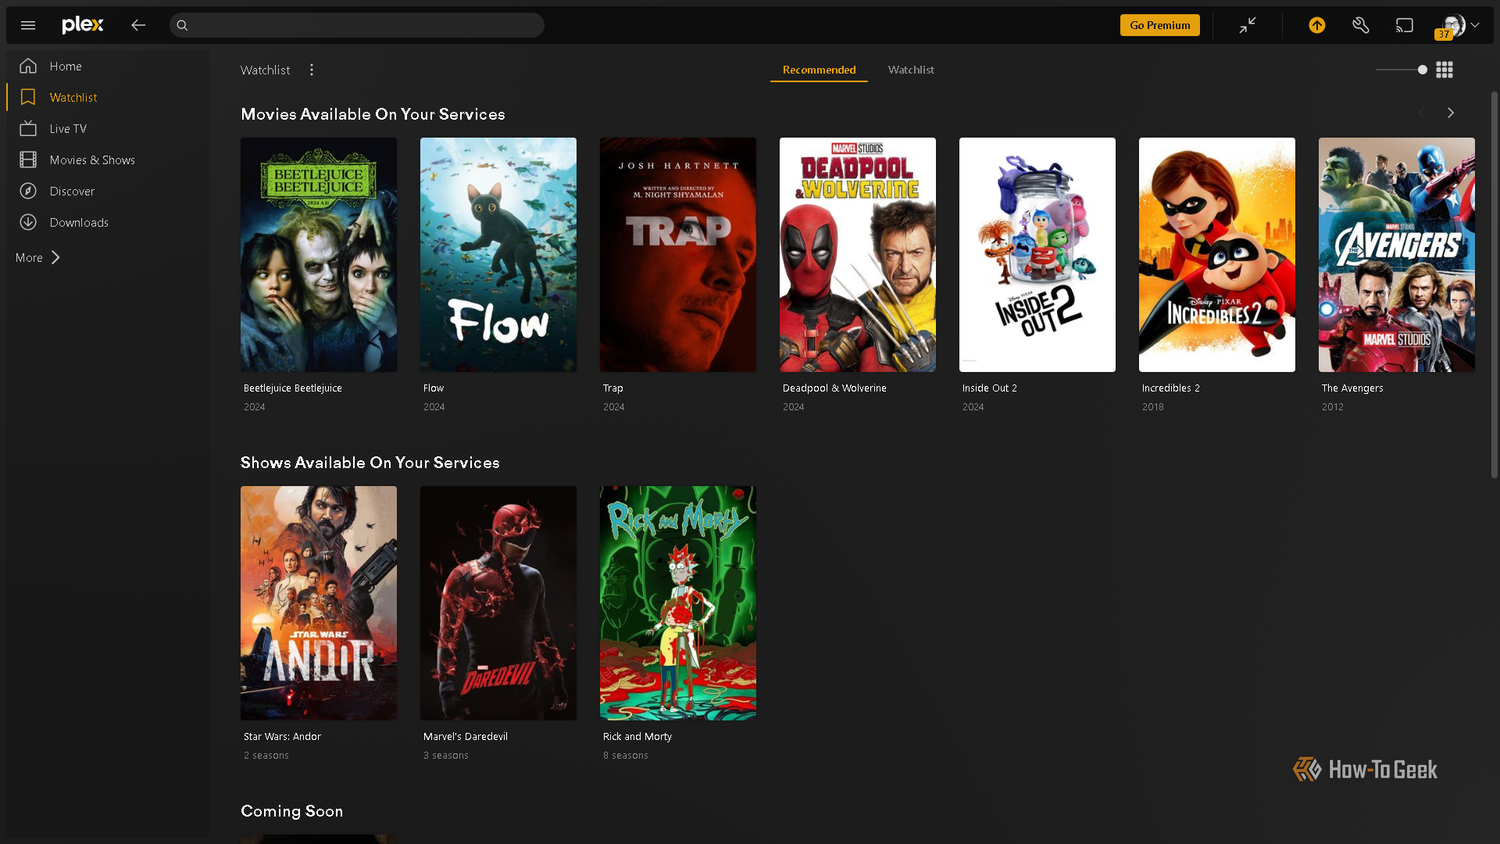Open the Rick and Morty poster

click(x=678, y=603)
